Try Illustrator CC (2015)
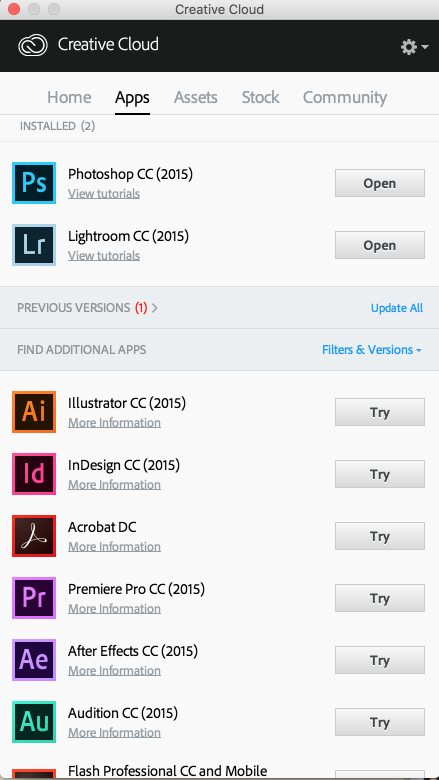The image size is (439, 780). [x=380, y=412]
